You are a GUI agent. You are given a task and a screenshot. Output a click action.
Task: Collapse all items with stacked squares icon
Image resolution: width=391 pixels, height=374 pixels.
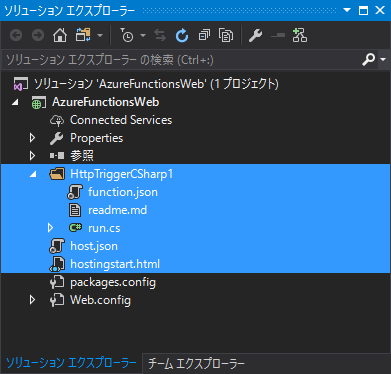tap(204, 35)
